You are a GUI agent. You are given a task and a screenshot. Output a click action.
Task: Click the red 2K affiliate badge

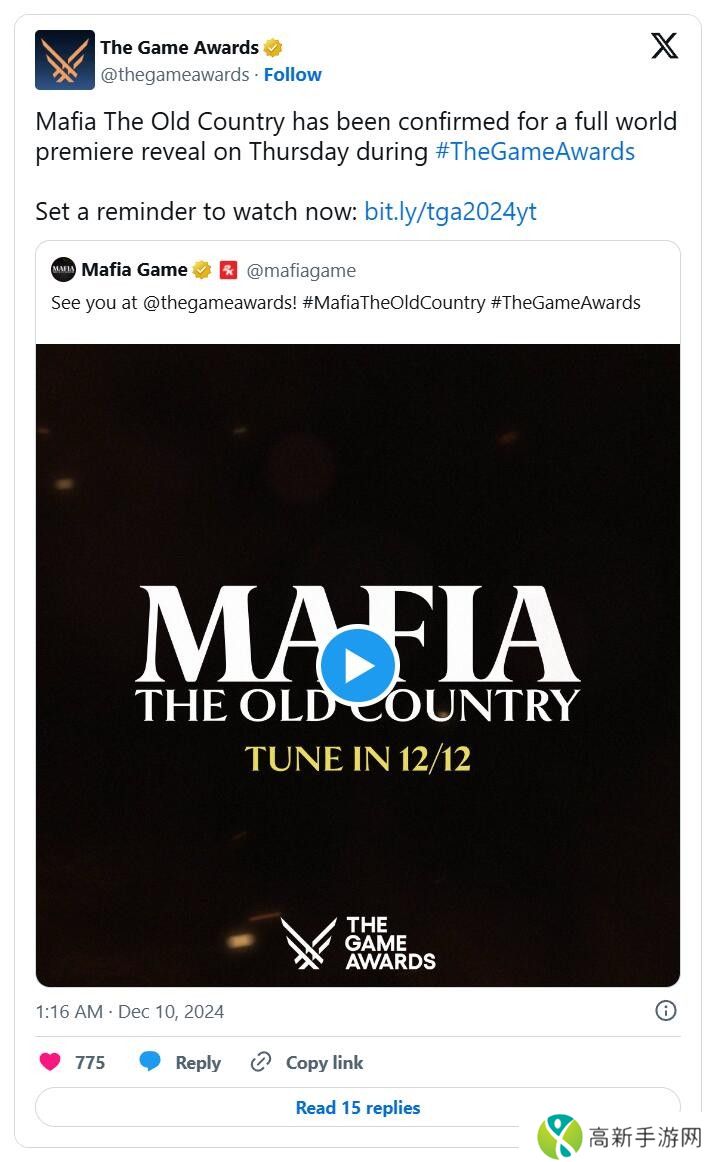click(228, 270)
